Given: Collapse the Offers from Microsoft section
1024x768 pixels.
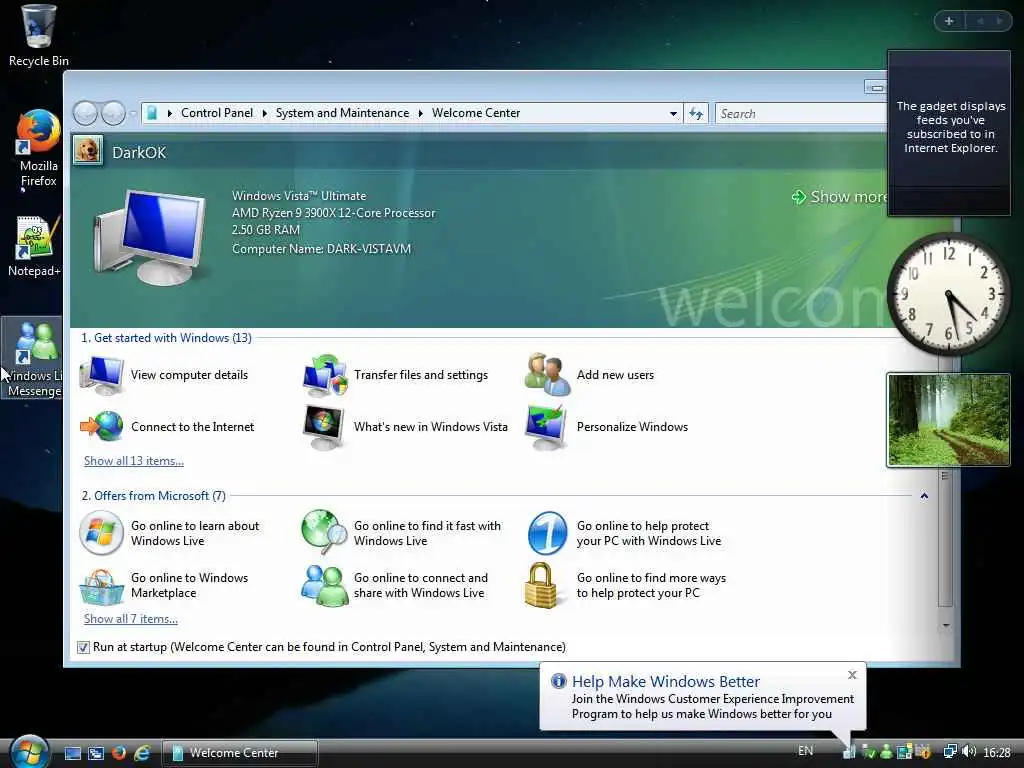Looking at the screenshot, I should pos(924,496).
